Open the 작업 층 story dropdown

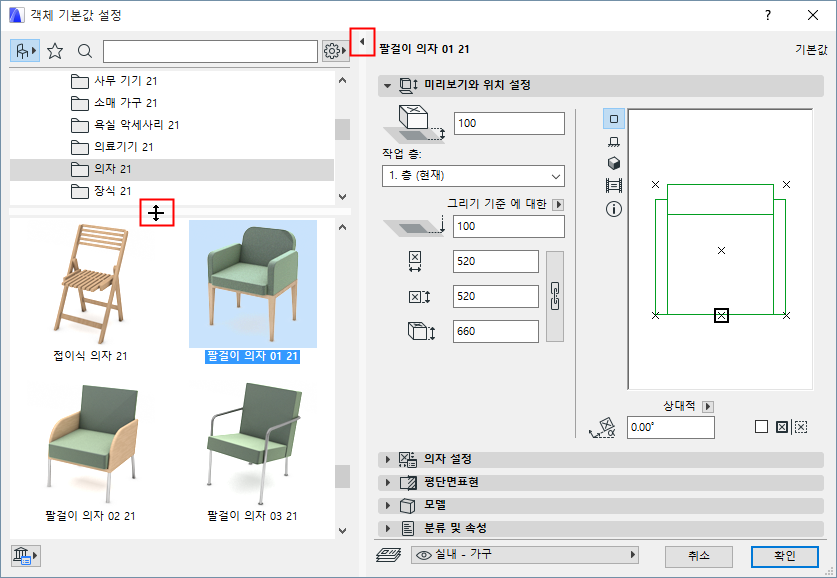tap(473, 176)
